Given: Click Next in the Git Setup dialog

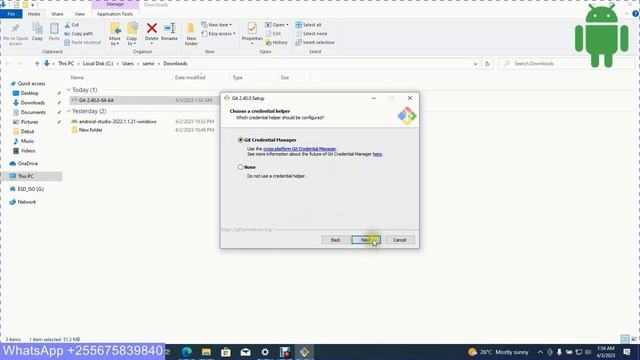Looking at the screenshot, I should [x=366, y=240].
